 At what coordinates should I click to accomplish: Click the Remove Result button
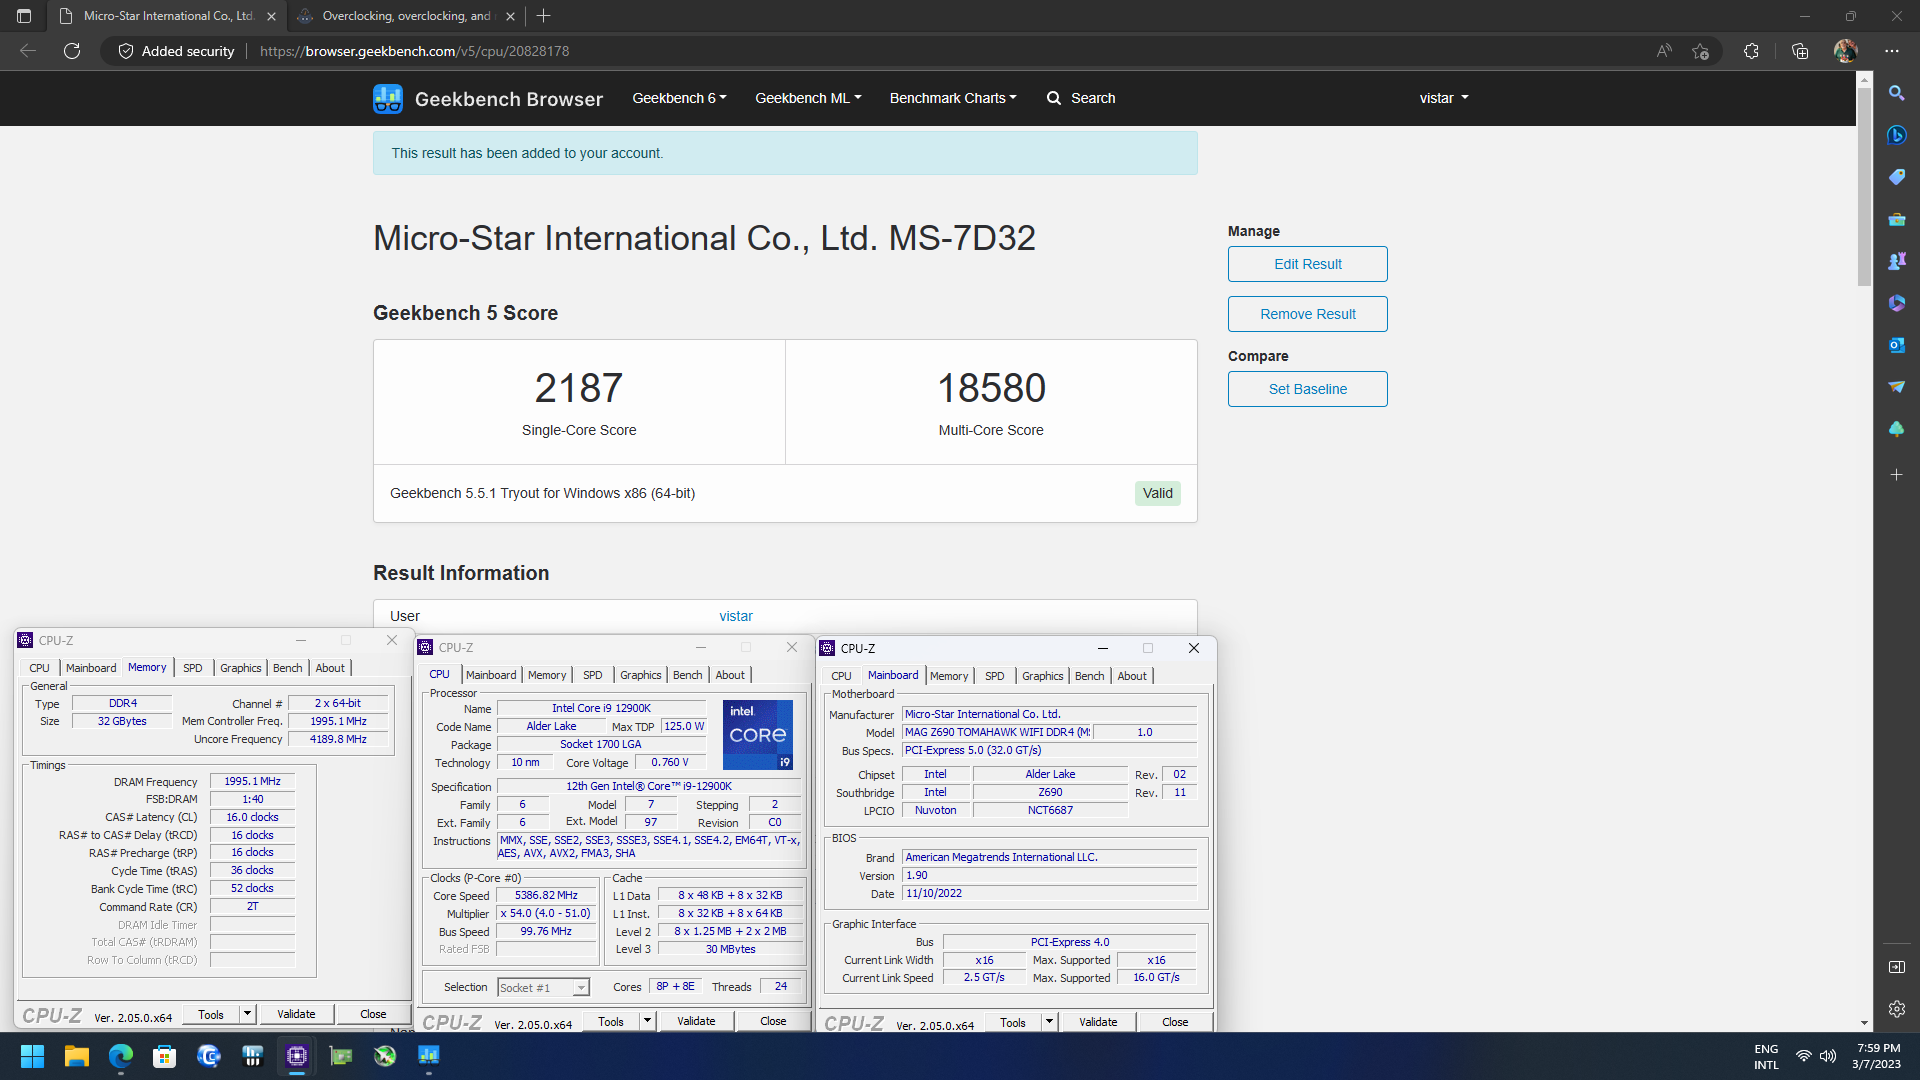point(1307,314)
